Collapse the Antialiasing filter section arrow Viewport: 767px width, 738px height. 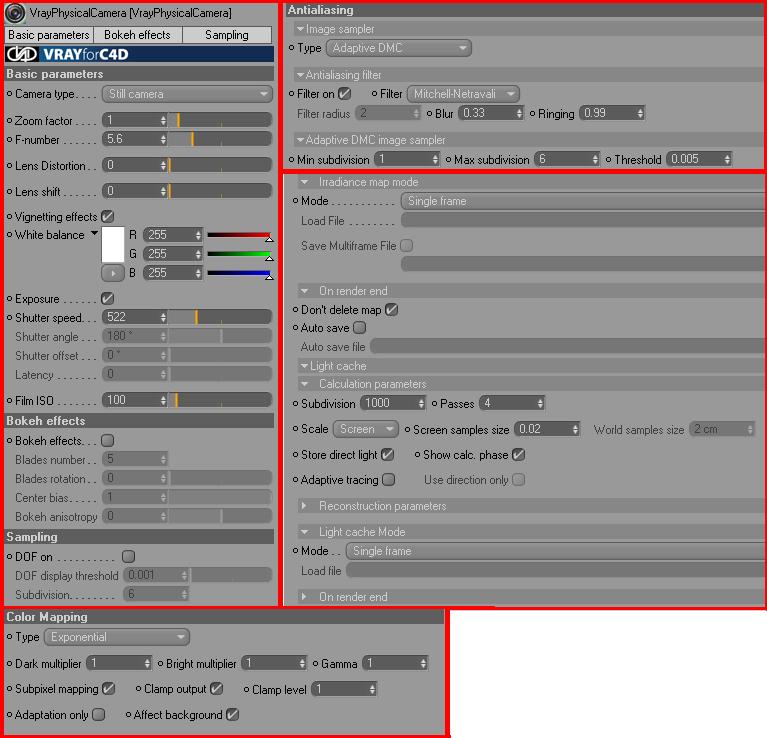click(300, 75)
